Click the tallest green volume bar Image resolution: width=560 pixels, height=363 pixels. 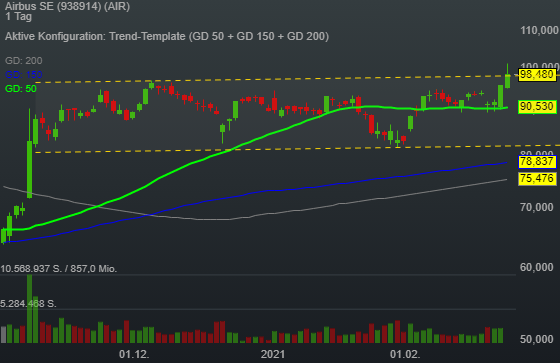coord(29,309)
